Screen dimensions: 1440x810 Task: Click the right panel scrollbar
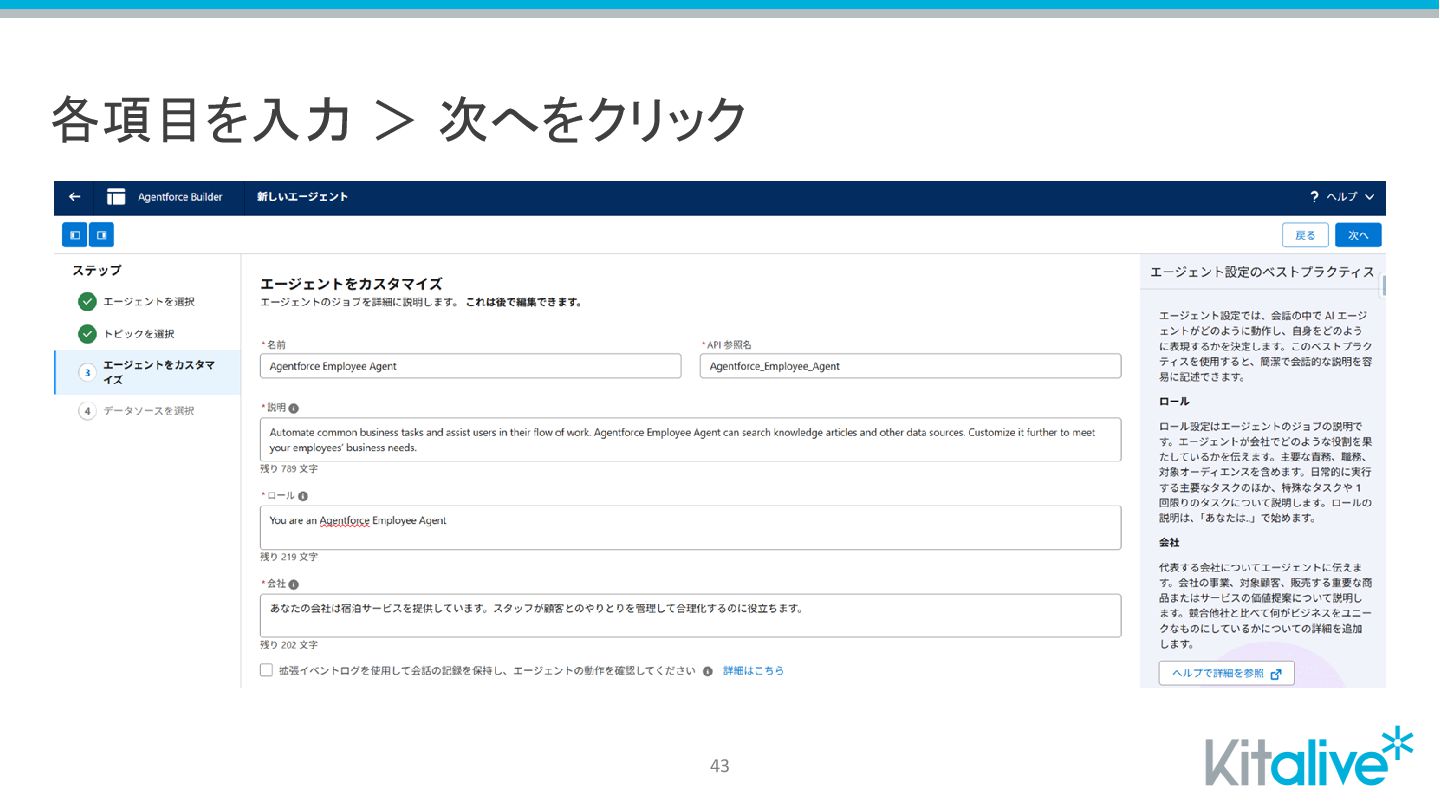coord(1384,286)
